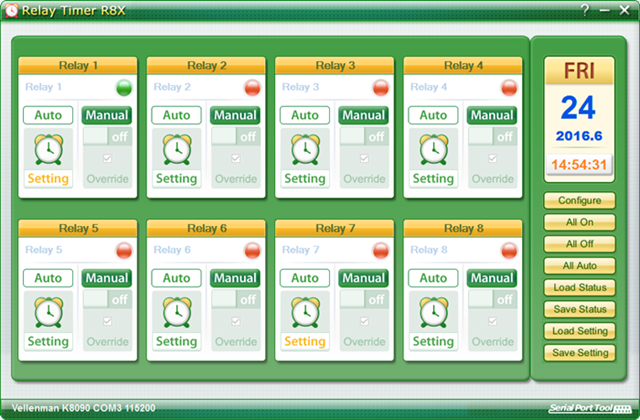Click the green status LED of Relay 1
The width and height of the screenshot is (640, 420).
(x=124, y=88)
